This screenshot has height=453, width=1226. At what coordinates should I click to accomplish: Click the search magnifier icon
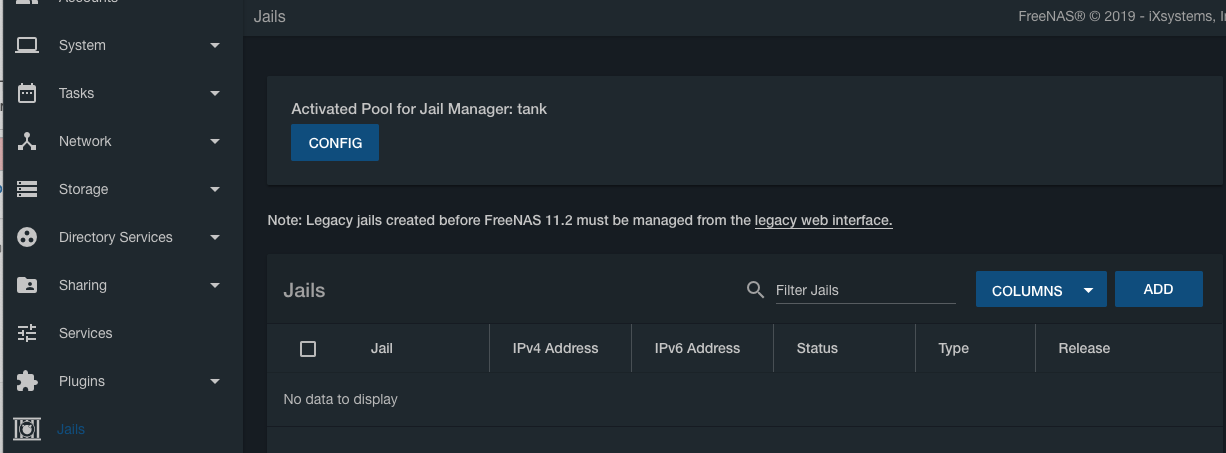[x=756, y=290]
